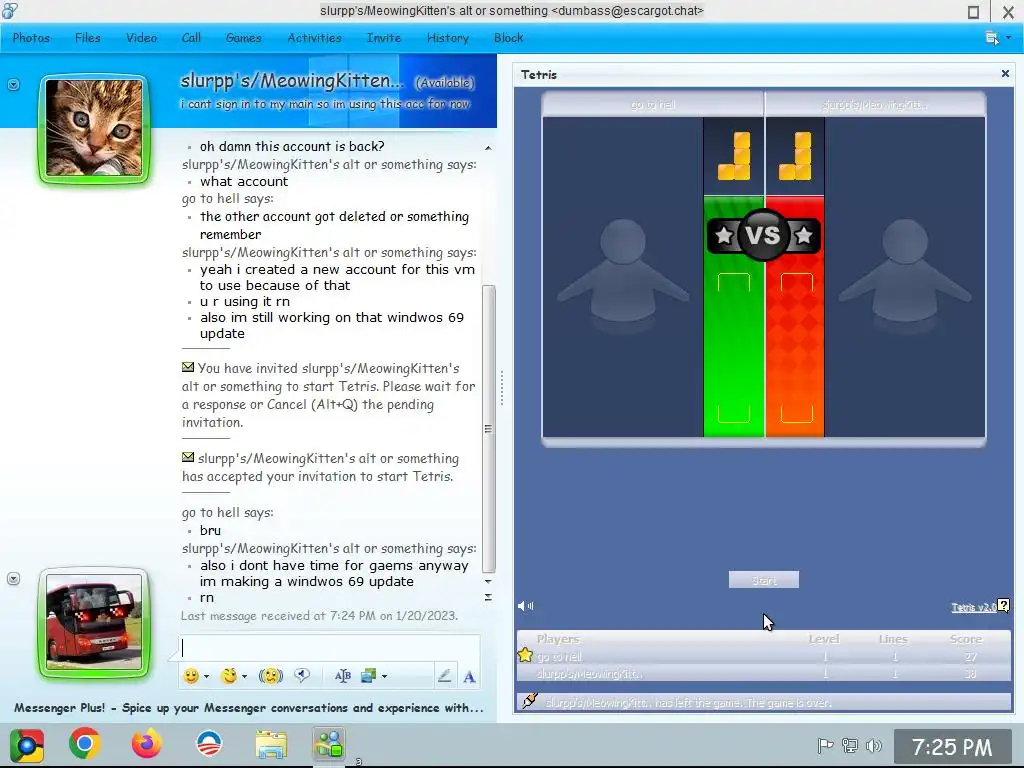Expand the emoticon dropdown arrow
This screenshot has height=768, width=1024.
(206, 677)
